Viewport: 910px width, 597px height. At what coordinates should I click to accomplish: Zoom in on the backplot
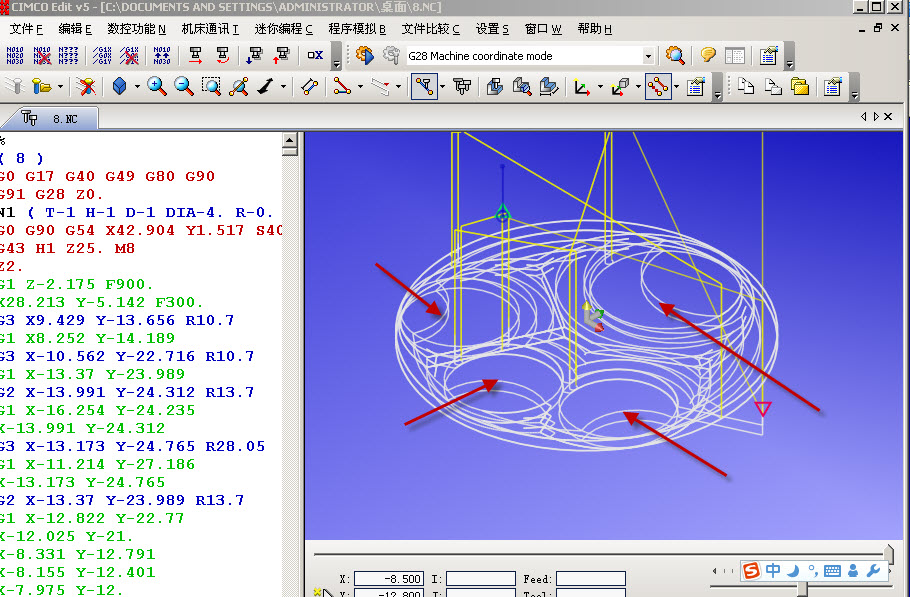point(157,86)
